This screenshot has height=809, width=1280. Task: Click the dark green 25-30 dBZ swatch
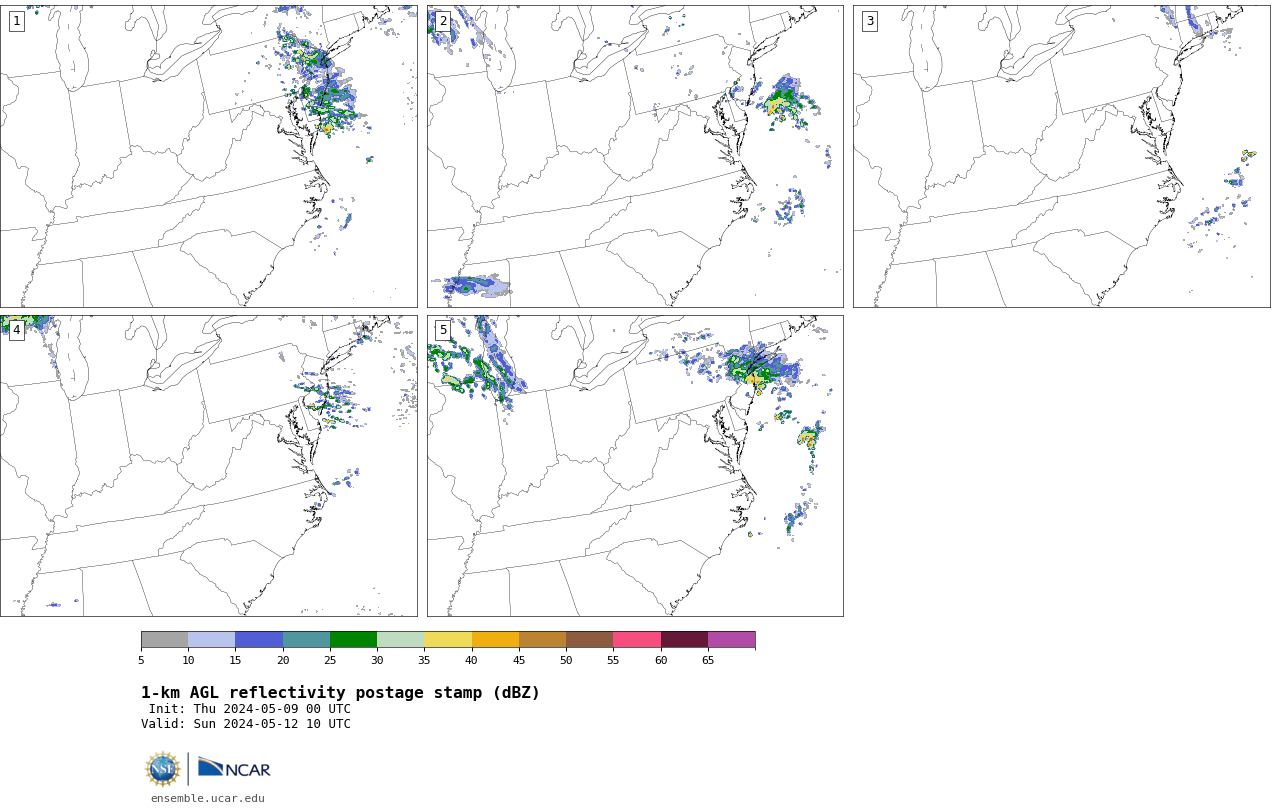(x=353, y=640)
